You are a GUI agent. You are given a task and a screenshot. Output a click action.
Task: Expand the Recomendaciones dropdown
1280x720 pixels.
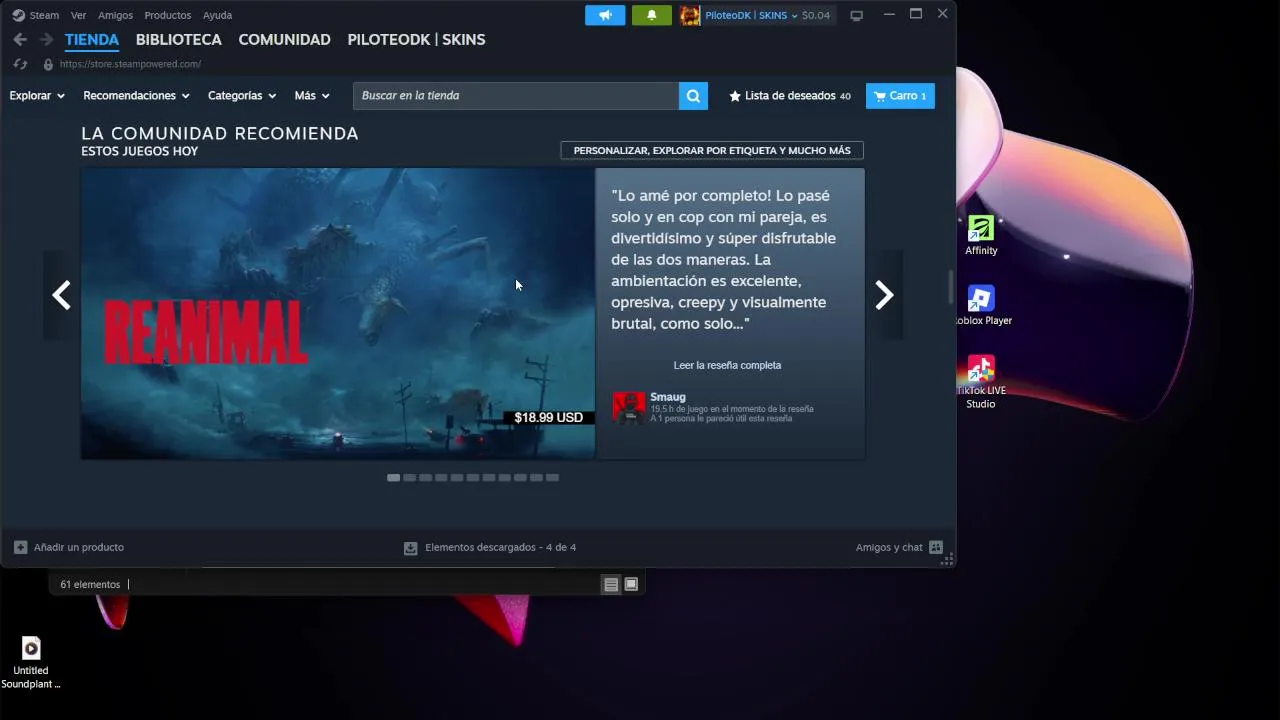click(136, 96)
